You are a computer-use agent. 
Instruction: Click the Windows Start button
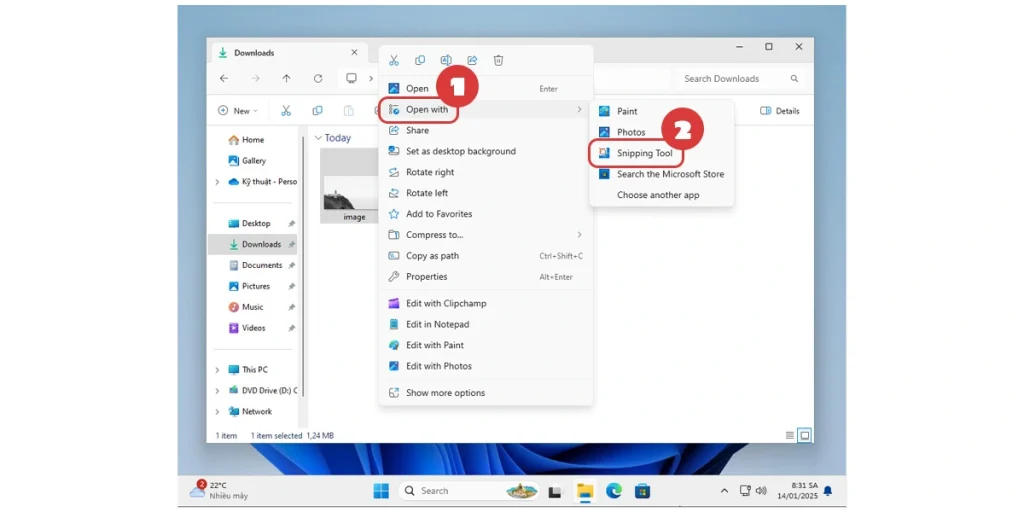click(x=381, y=490)
